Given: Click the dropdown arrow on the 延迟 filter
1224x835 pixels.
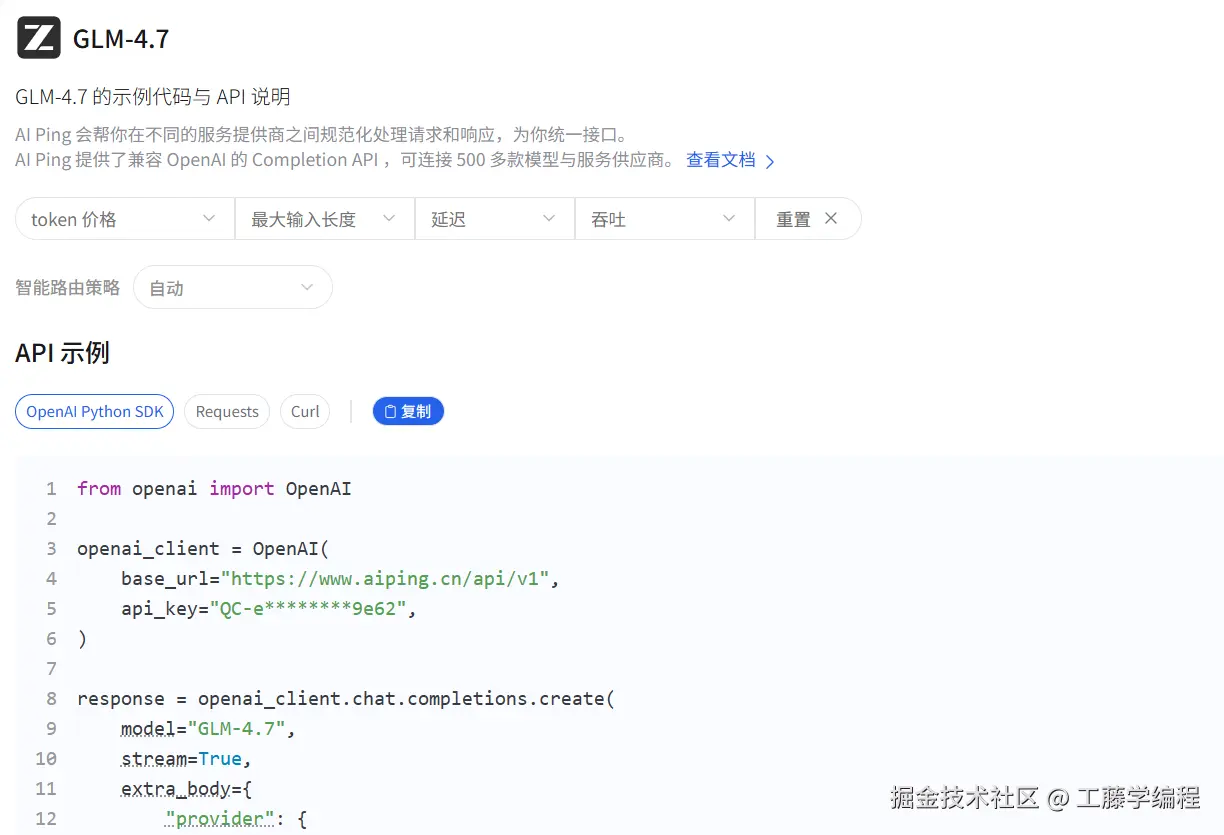Looking at the screenshot, I should pos(549,218).
